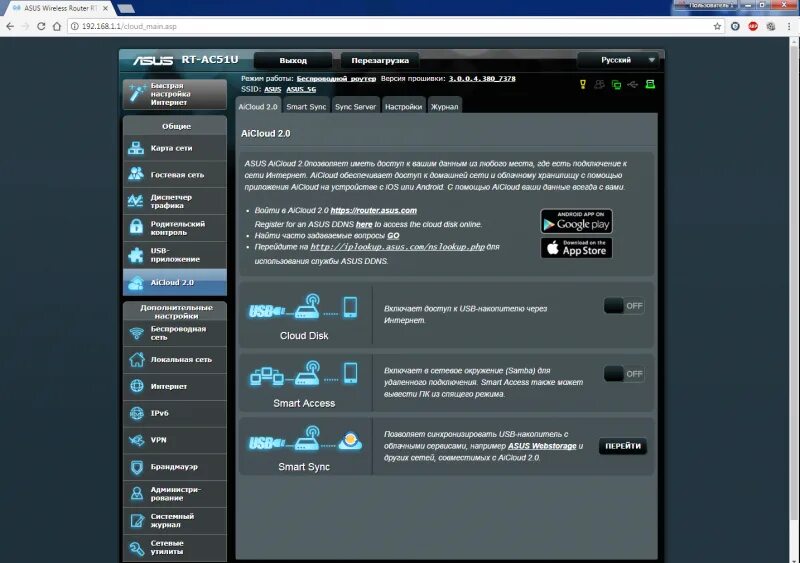800x563 pixels.
Task: Open the Русский language dropdown
Action: click(617, 60)
